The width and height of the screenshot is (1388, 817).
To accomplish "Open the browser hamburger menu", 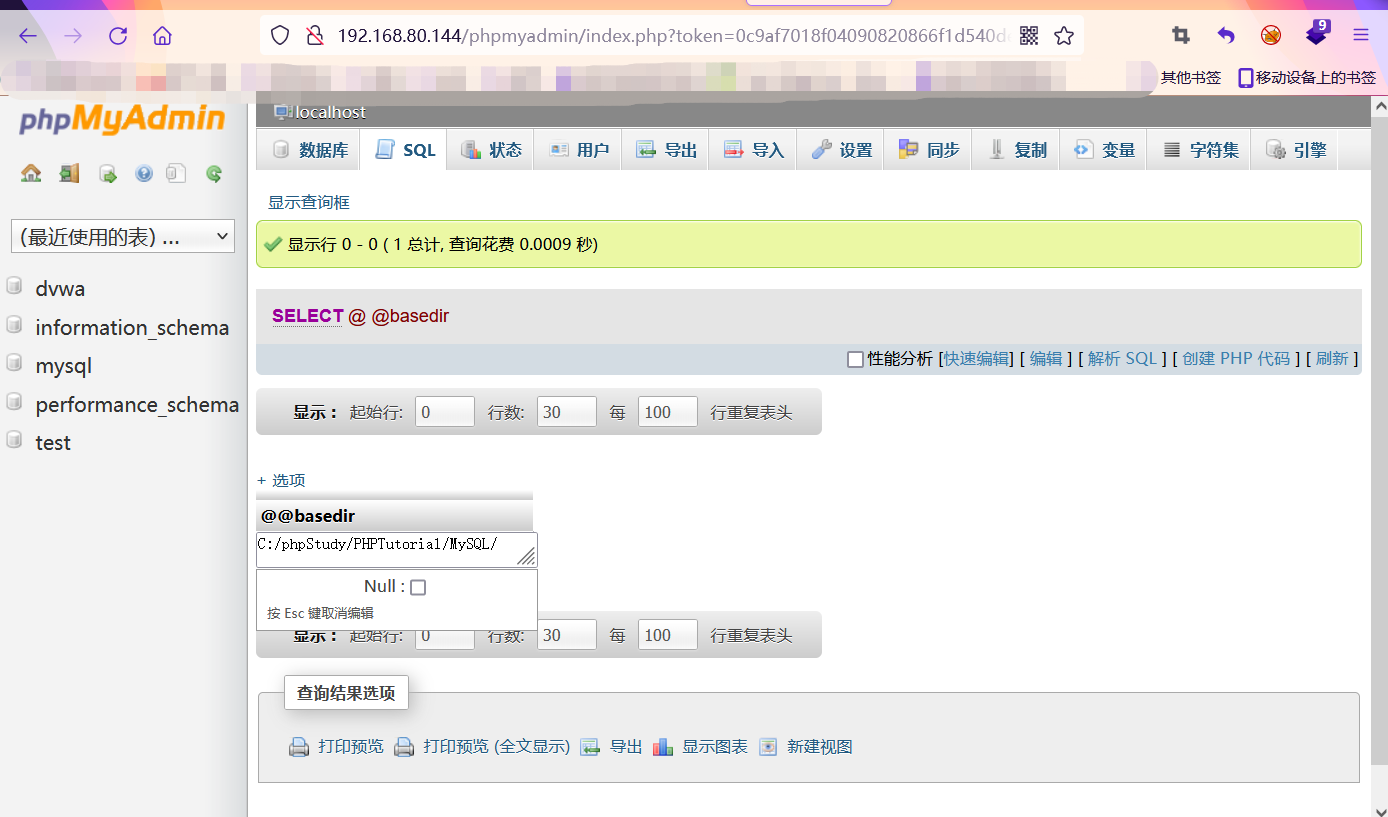I will [1361, 36].
